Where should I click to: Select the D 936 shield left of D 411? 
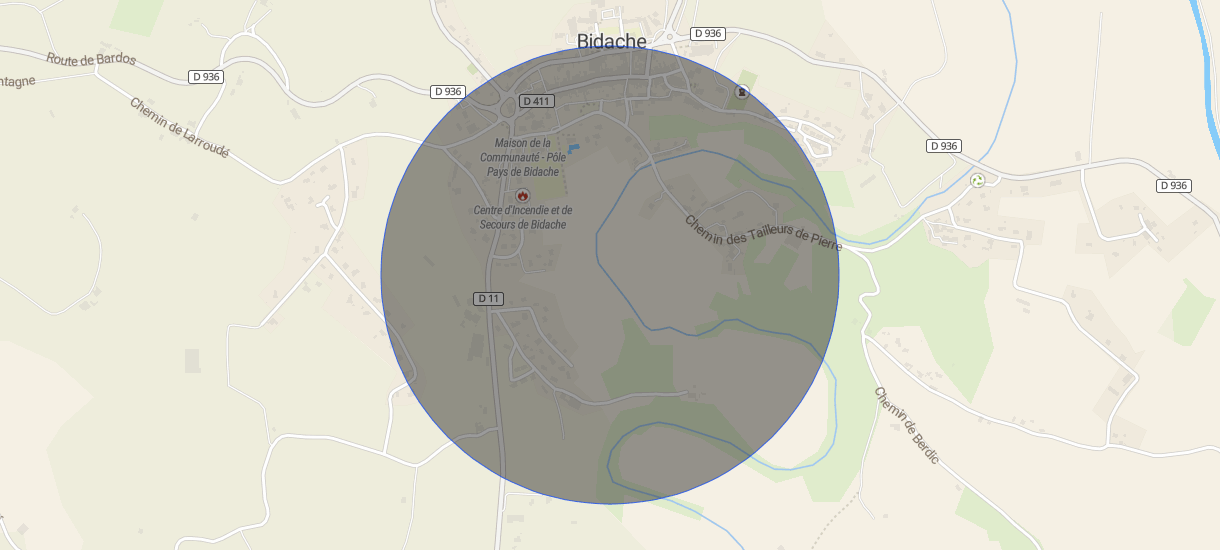pyautogui.click(x=448, y=91)
